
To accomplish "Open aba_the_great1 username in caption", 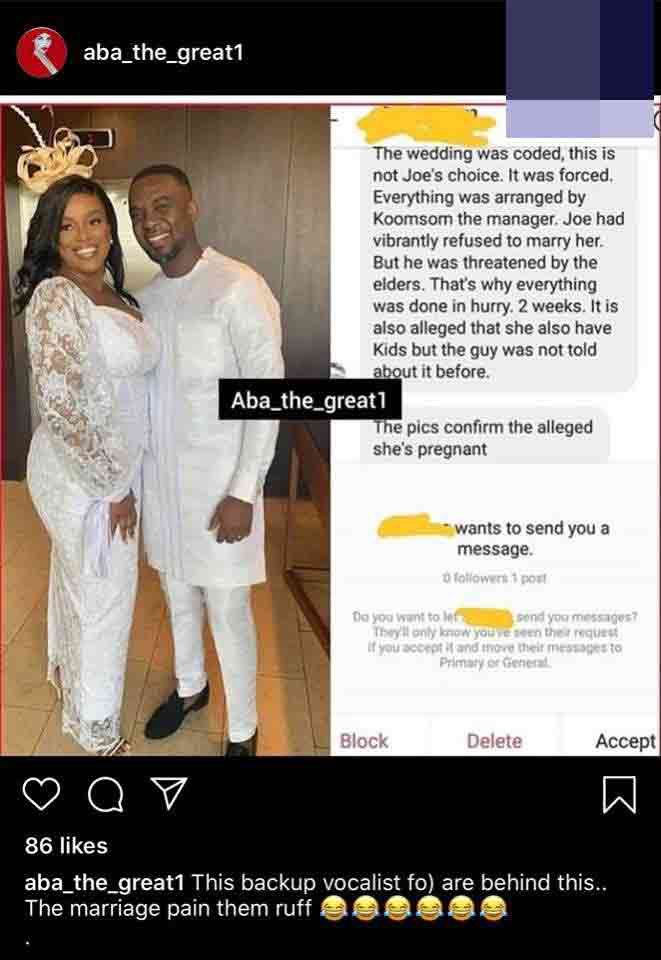I will pyautogui.click(x=105, y=882).
